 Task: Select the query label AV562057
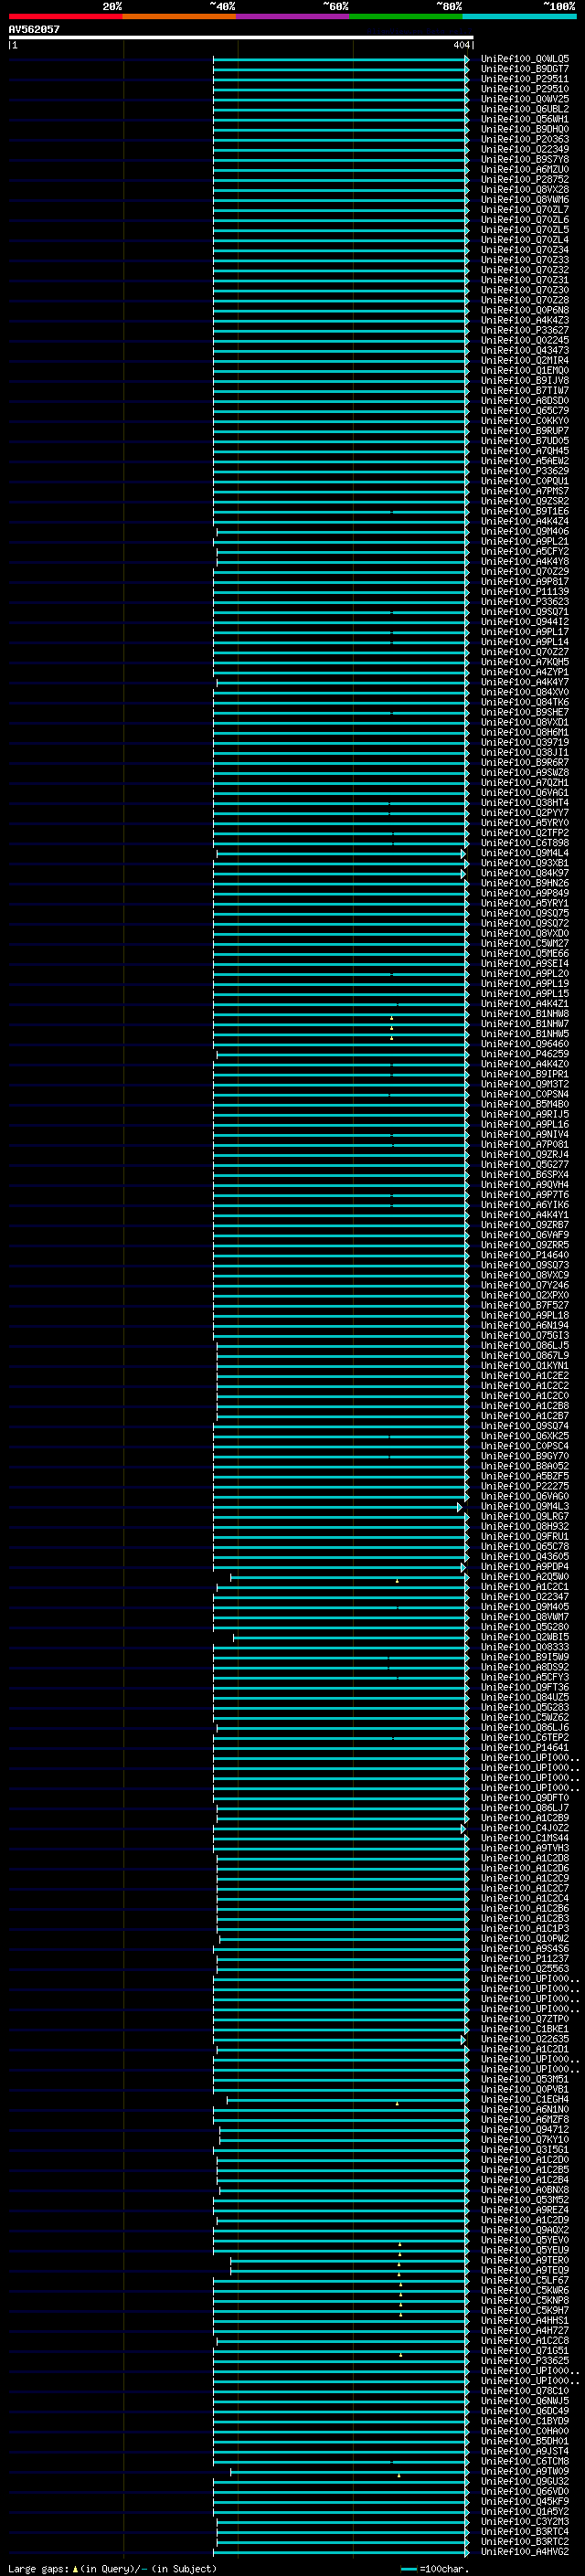(x=34, y=30)
